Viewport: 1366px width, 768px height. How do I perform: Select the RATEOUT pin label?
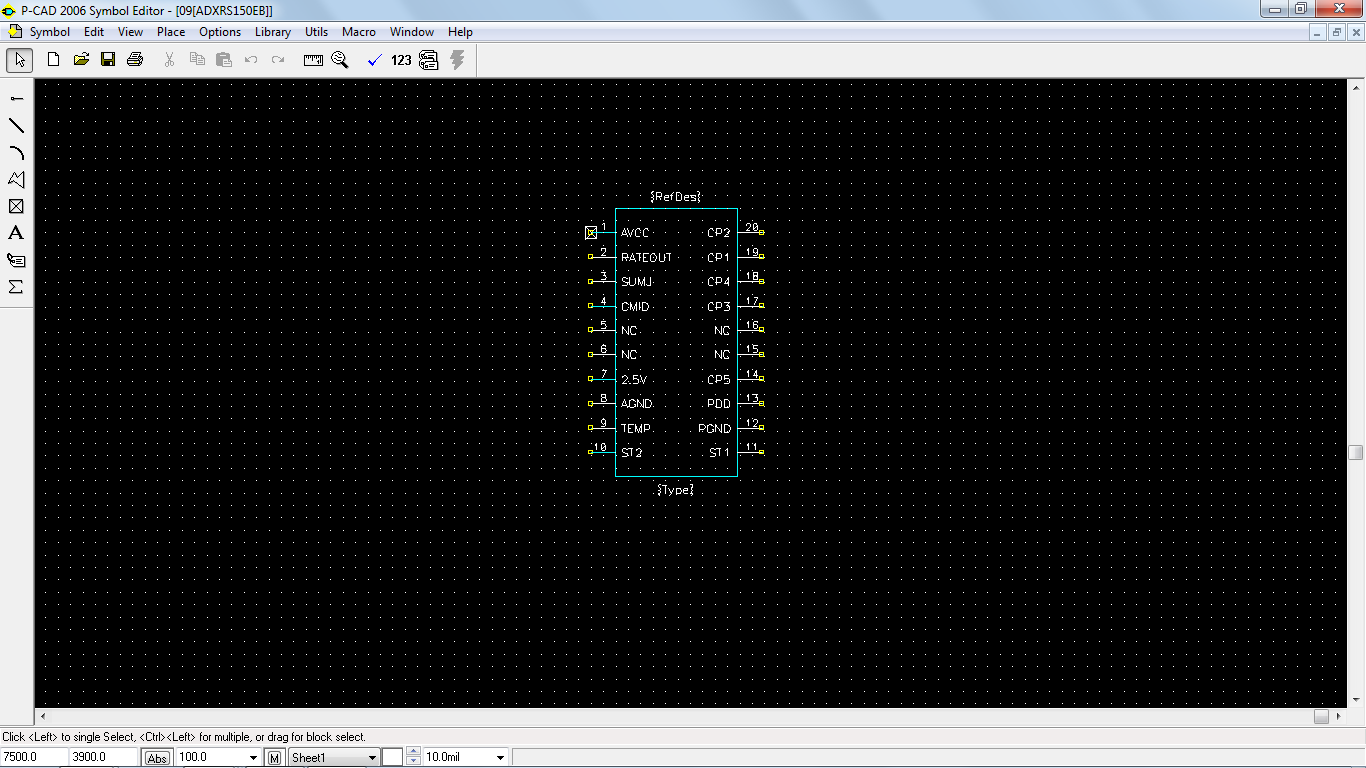646,257
